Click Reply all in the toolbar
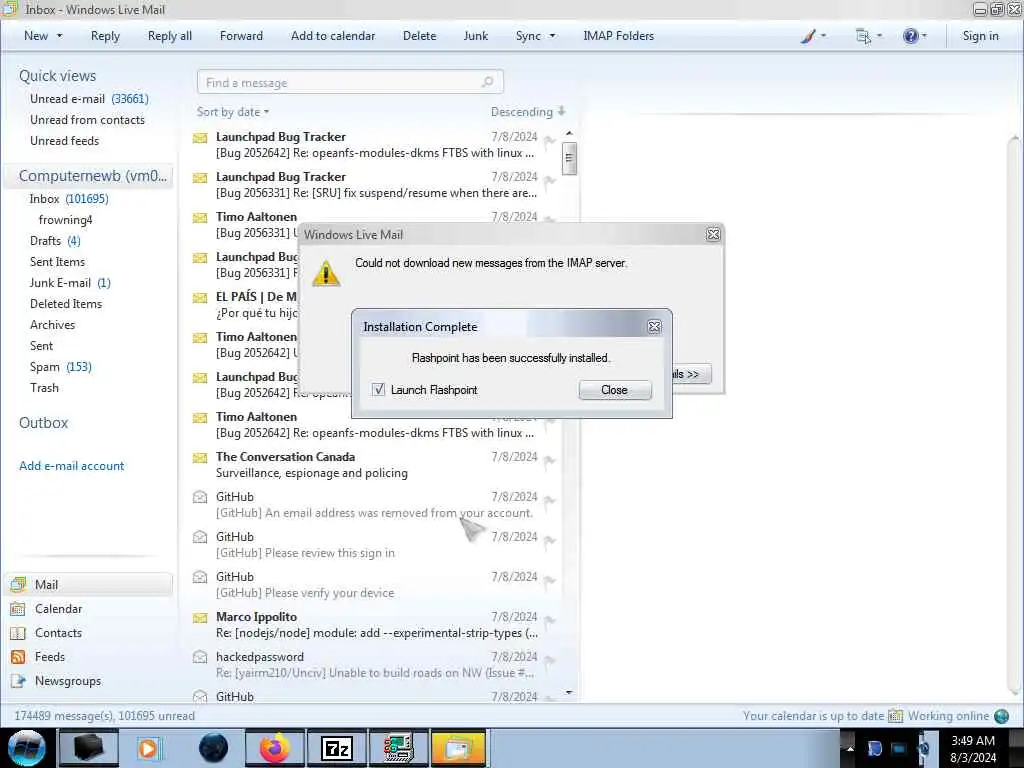1024x768 pixels. point(170,36)
